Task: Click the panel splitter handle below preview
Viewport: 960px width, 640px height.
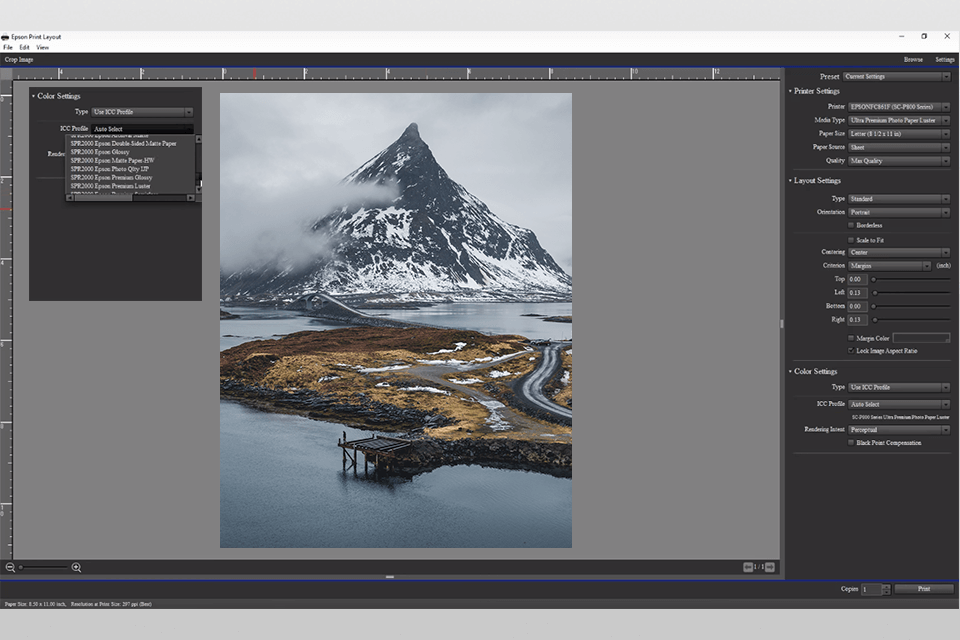Action: [390, 577]
